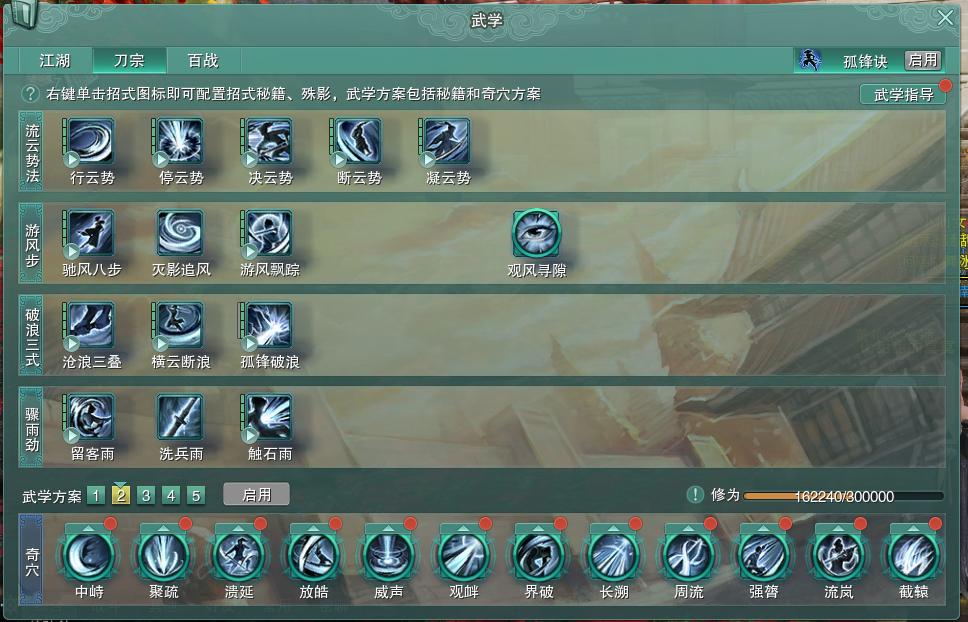This screenshot has height=622, width=968.
Task: Click the 武学指导 button
Action: coord(903,94)
